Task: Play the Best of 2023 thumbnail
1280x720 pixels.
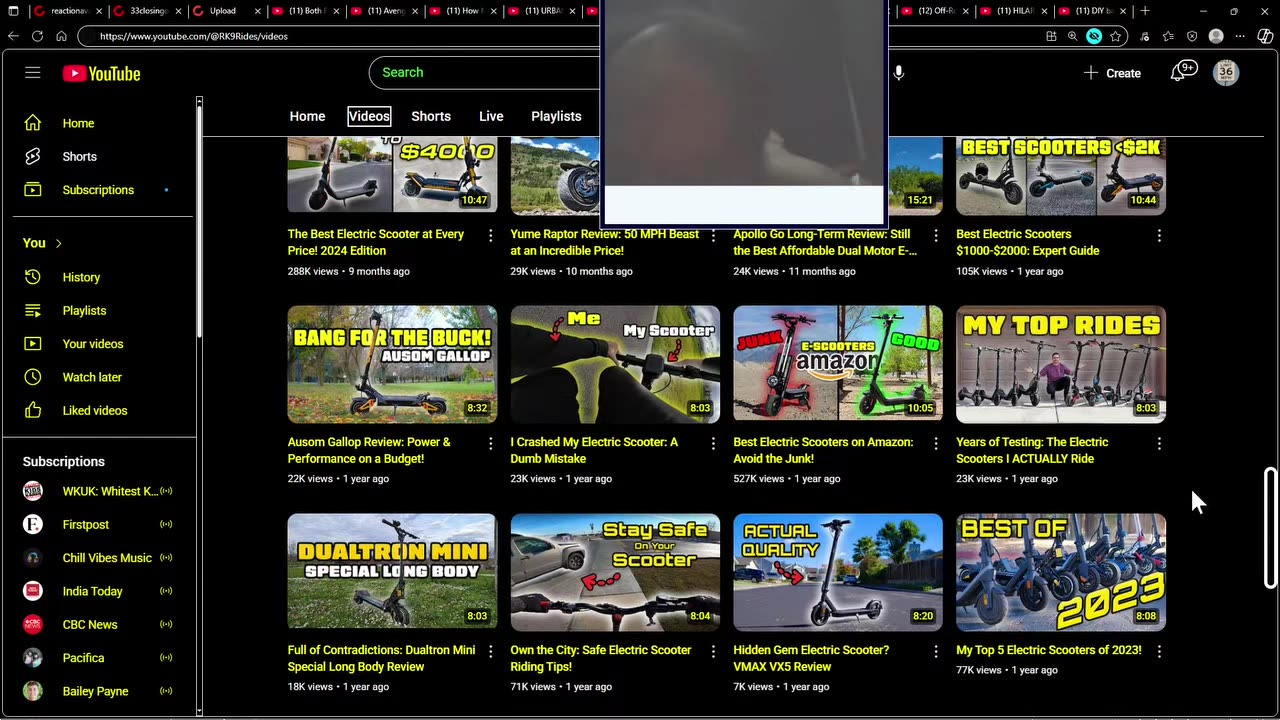Action: tap(1061, 572)
